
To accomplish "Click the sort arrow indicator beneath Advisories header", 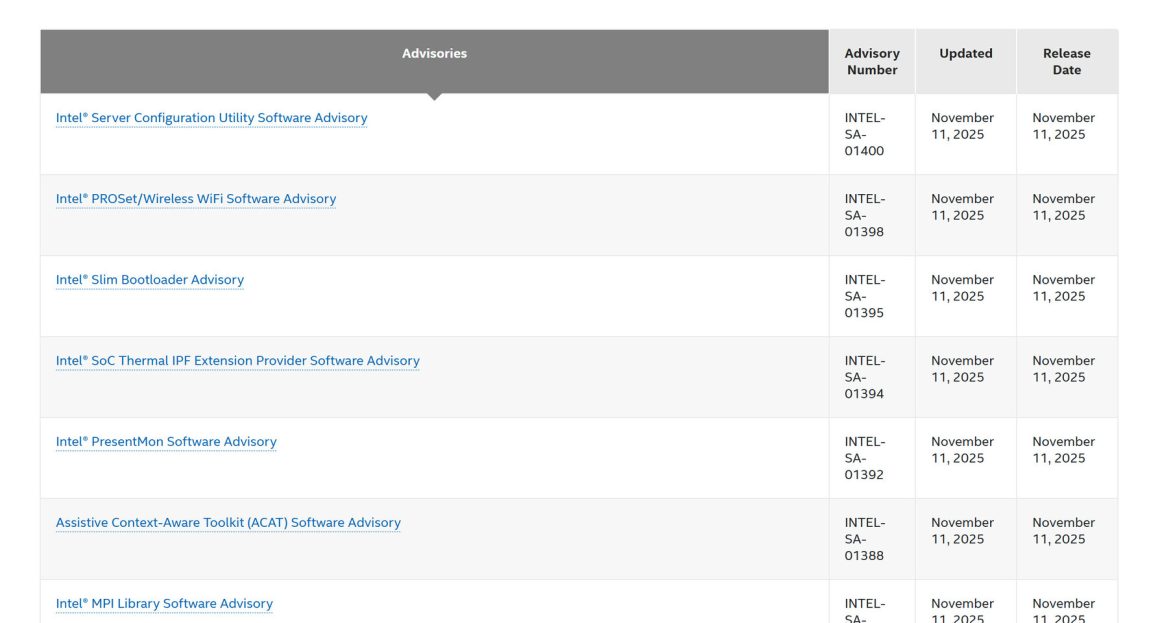I will [x=434, y=96].
